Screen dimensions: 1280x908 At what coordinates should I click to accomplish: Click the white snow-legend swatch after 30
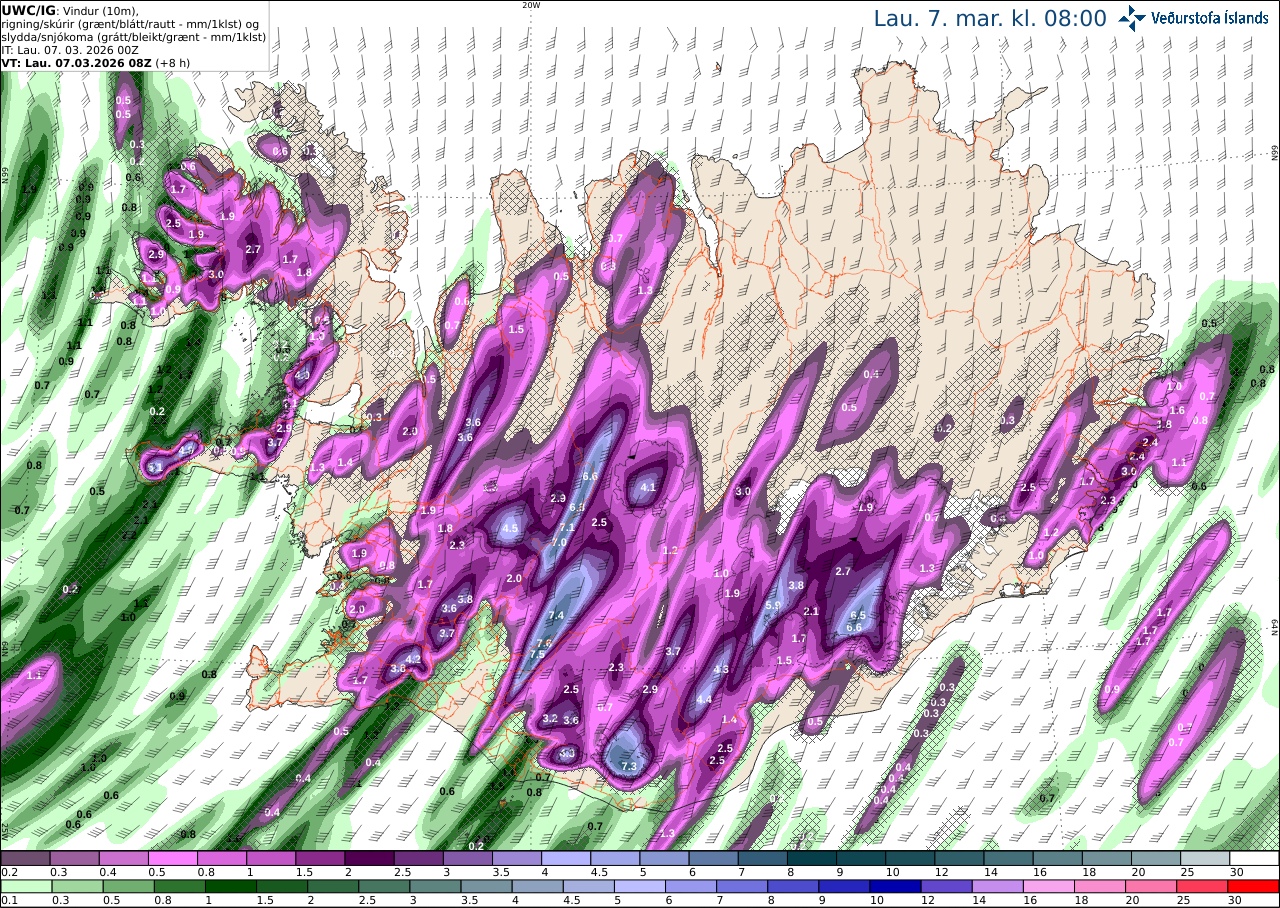[1255, 858]
